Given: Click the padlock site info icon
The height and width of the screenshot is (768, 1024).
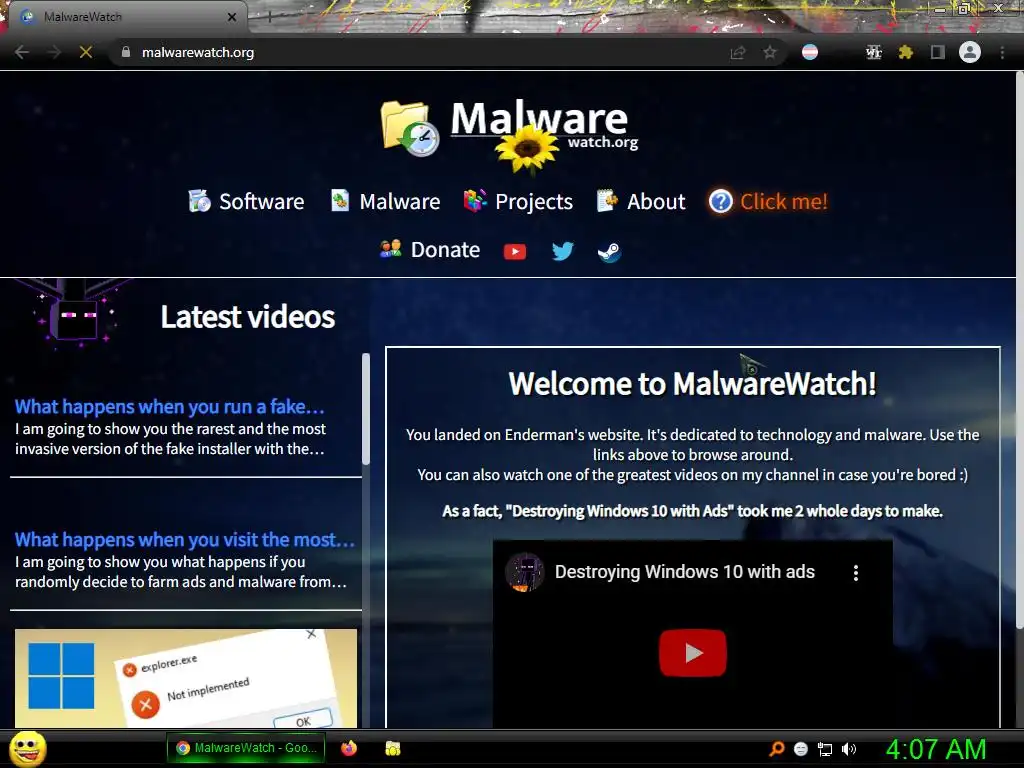Looking at the screenshot, I should pos(125,52).
